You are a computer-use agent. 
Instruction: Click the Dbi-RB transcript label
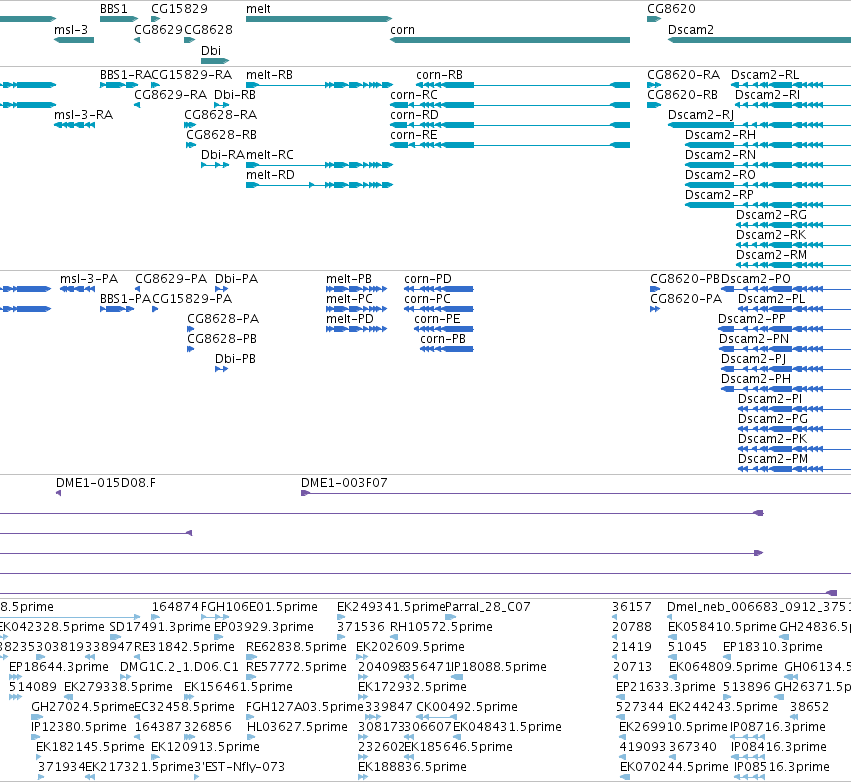(x=234, y=95)
